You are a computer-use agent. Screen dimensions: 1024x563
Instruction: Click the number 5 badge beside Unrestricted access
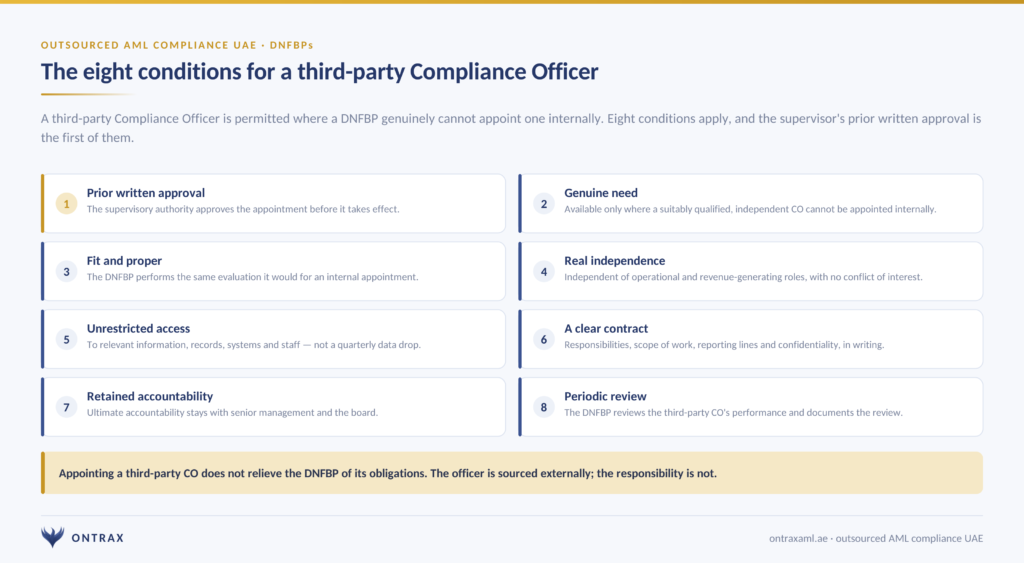tap(66, 340)
